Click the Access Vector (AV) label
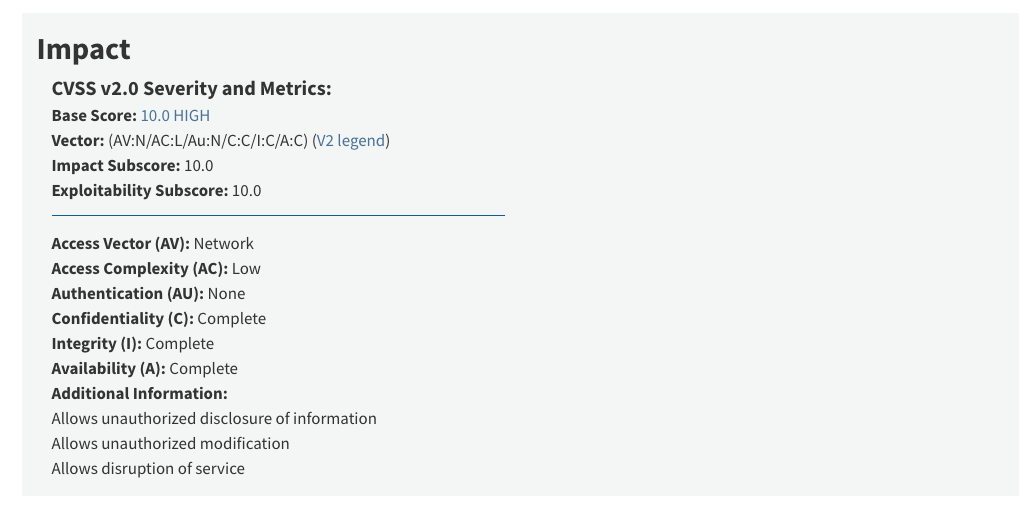 click(120, 244)
